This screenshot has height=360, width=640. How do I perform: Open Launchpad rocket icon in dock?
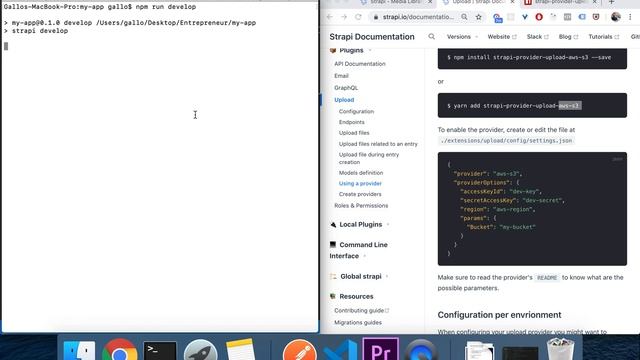point(200,350)
